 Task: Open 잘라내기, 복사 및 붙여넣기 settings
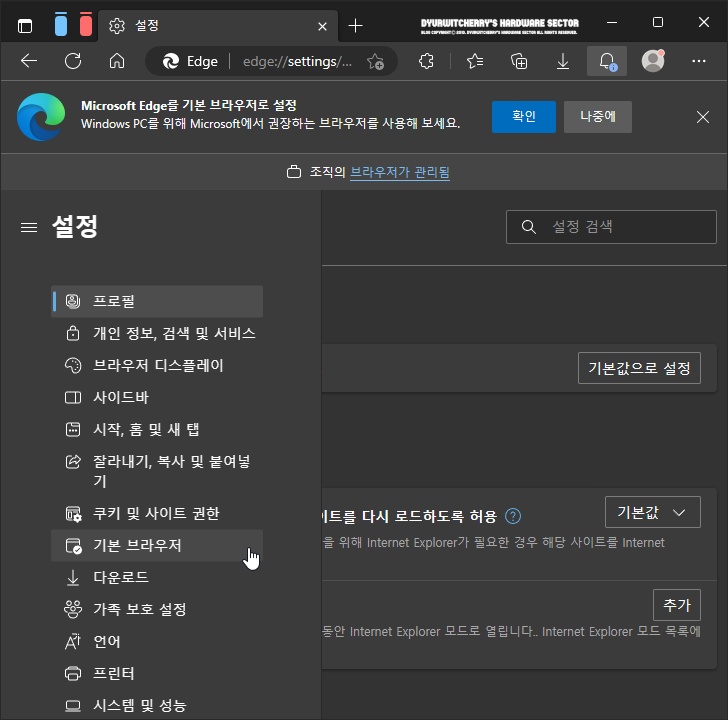[x=157, y=471]
